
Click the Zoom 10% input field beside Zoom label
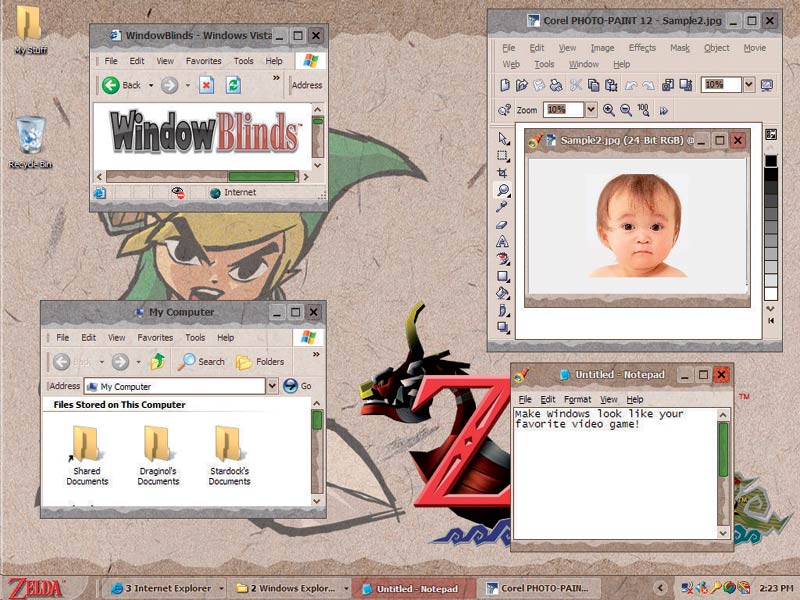click(563, 110)
